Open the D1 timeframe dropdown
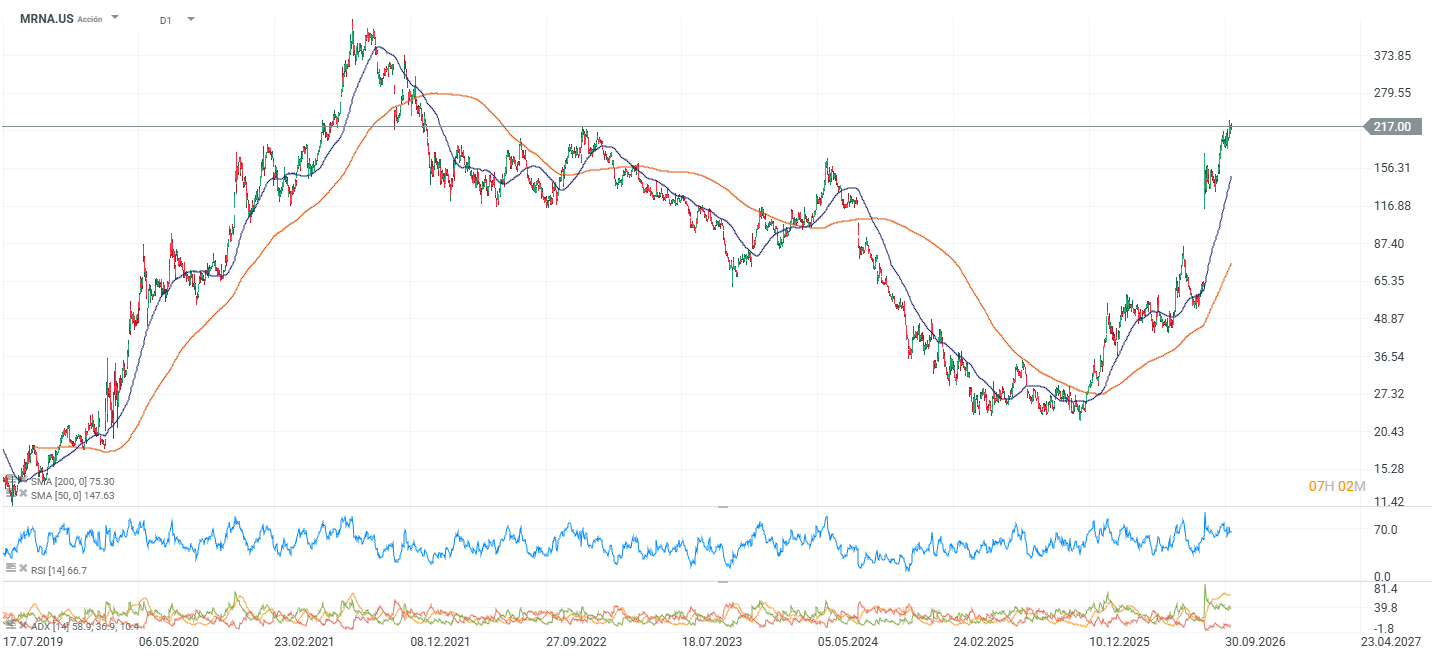 pyautogui.click(x=191, y=19)
